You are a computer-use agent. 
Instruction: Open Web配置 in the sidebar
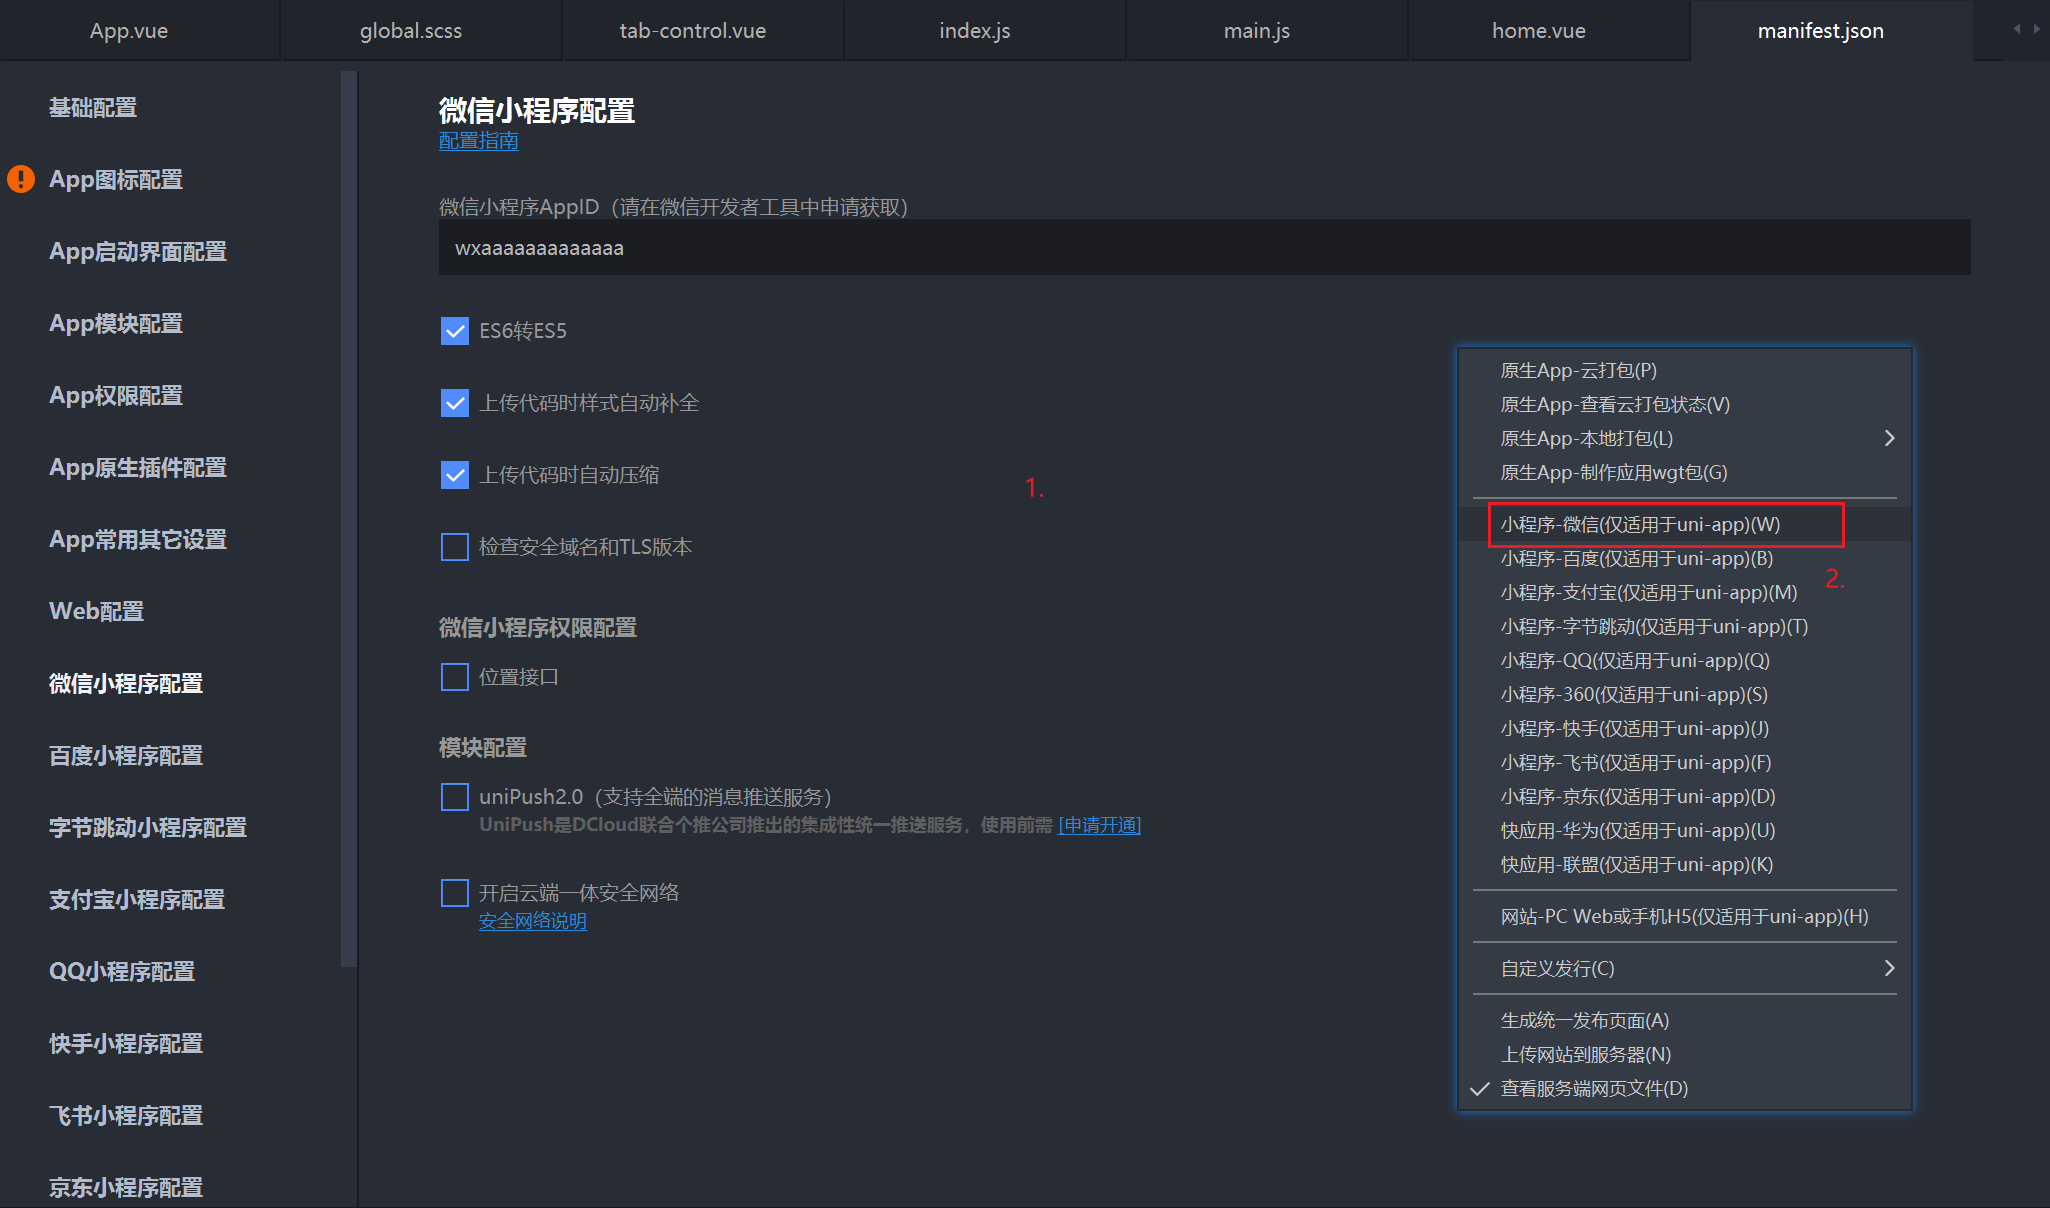tap(97, 611)
